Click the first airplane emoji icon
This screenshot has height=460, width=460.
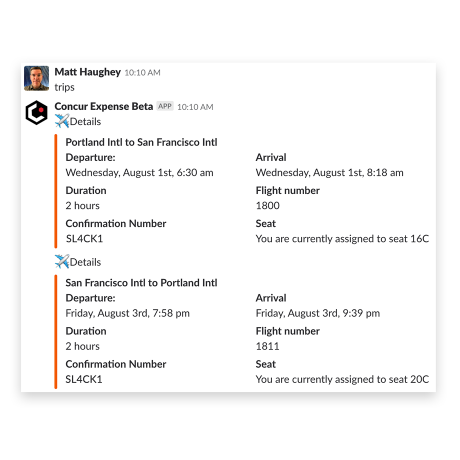click(x=62, y=121)
